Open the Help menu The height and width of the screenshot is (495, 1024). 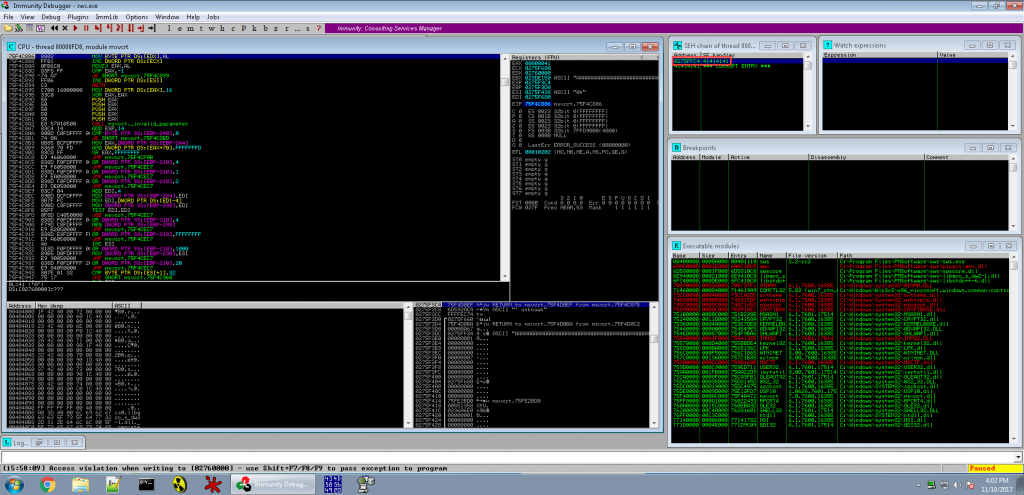pyautogui.click(x=193, y=16)
